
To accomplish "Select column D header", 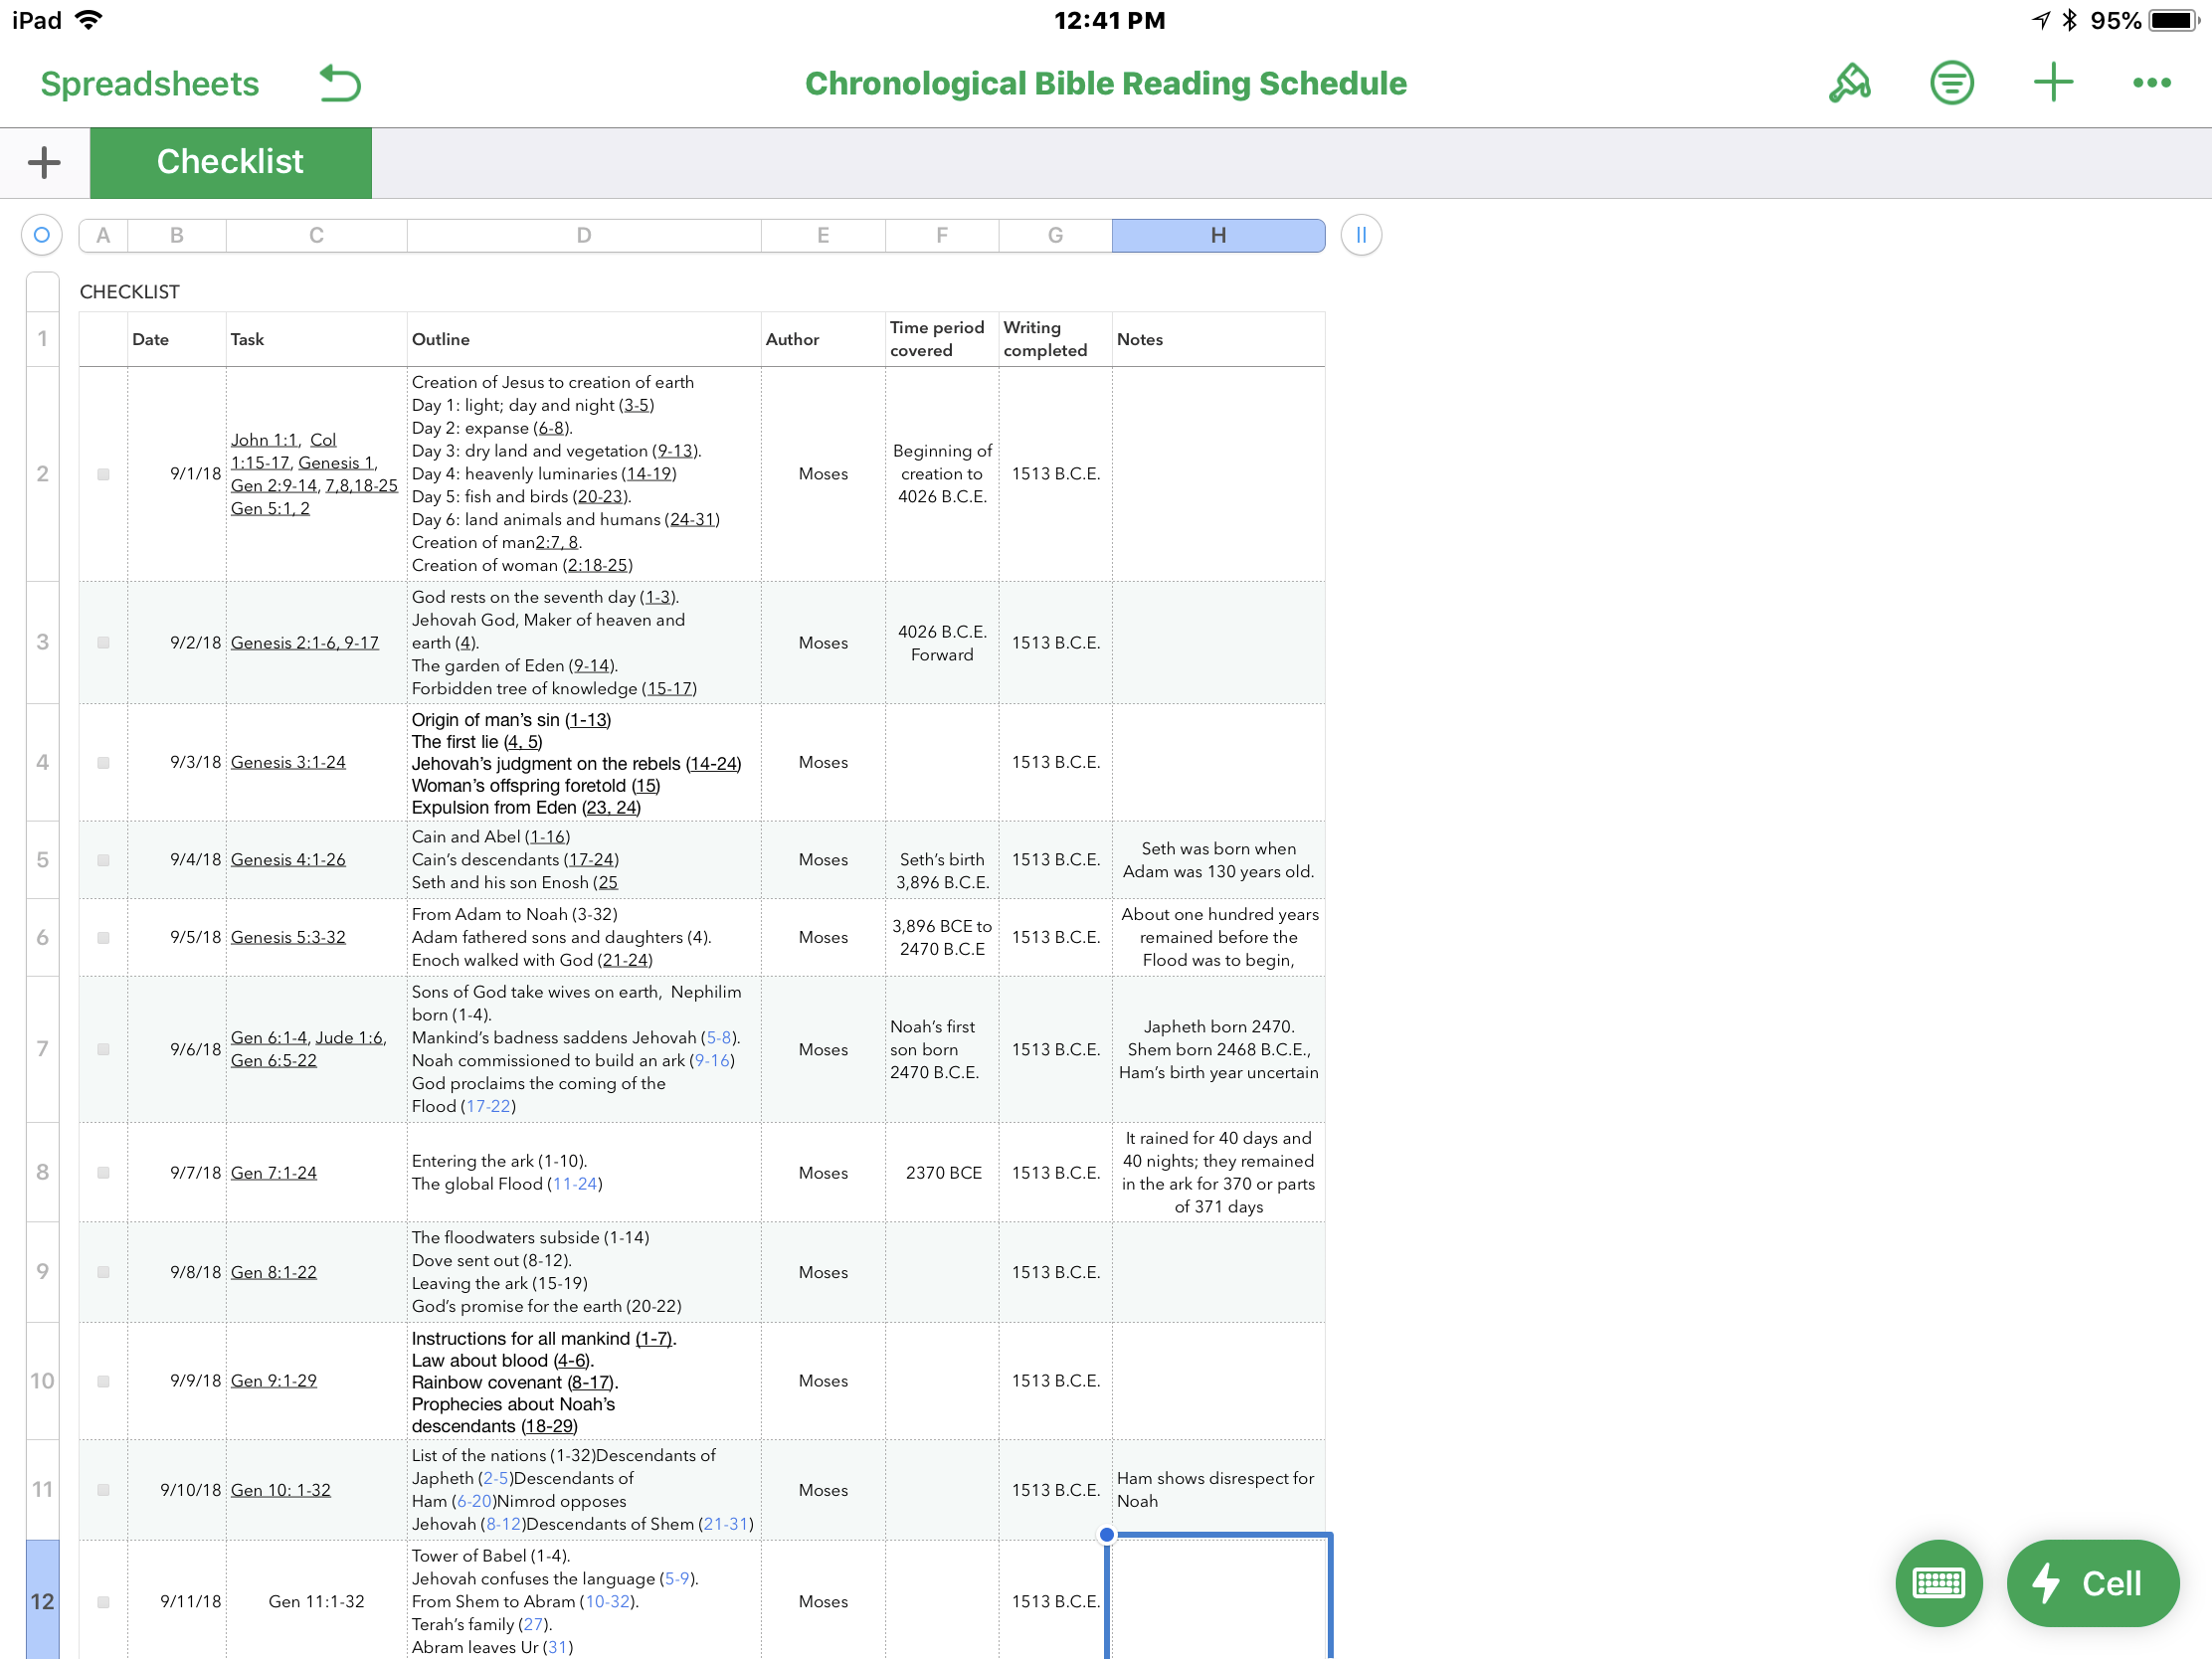I will coord(583,235).
